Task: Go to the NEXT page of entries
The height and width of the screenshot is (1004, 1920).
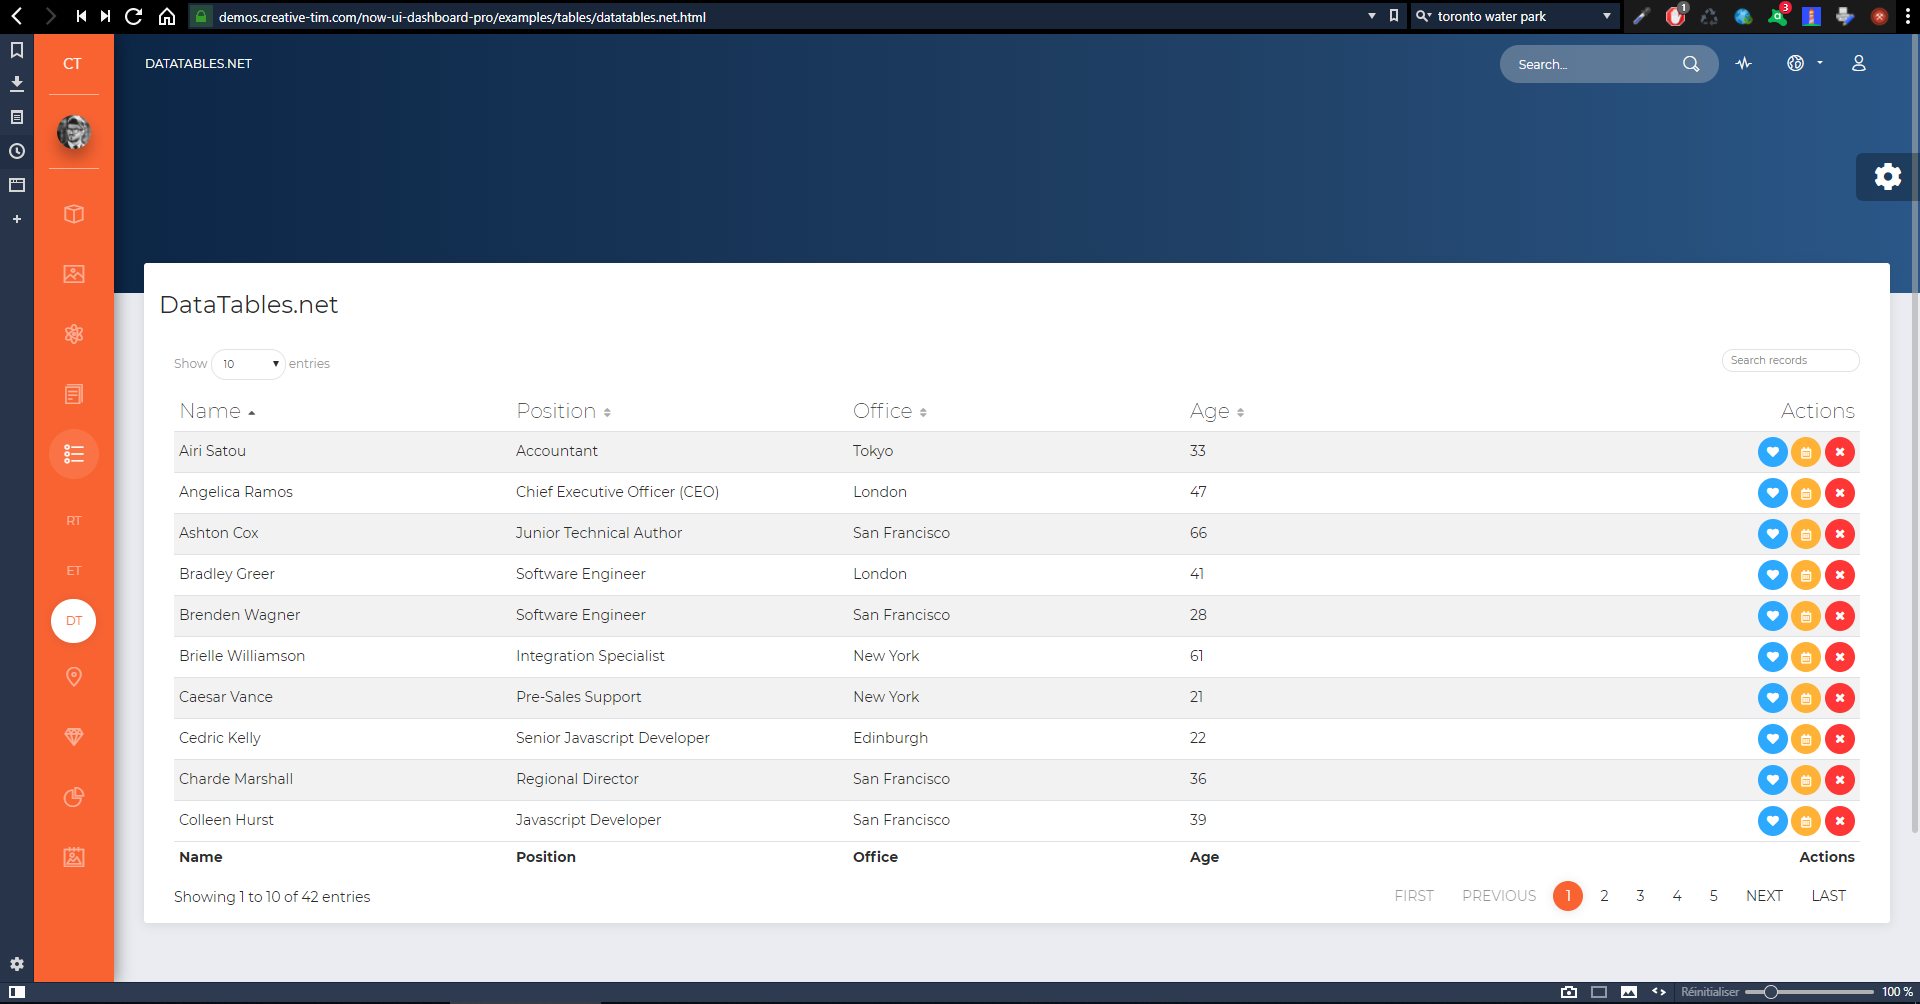Action: 1764,896
